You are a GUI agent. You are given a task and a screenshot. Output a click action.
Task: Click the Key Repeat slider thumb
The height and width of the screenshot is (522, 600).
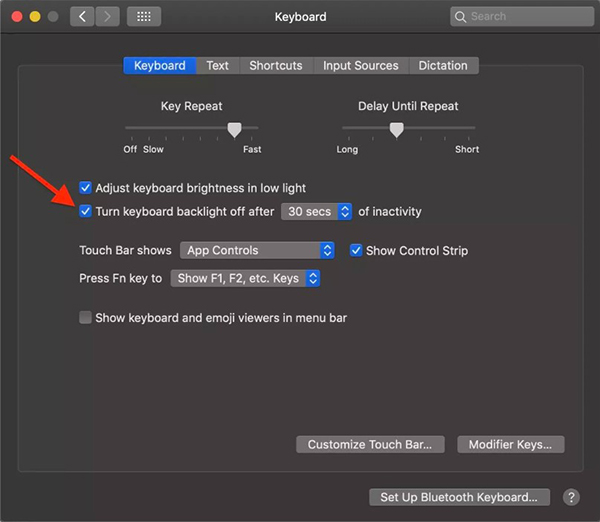click(234, 130)
